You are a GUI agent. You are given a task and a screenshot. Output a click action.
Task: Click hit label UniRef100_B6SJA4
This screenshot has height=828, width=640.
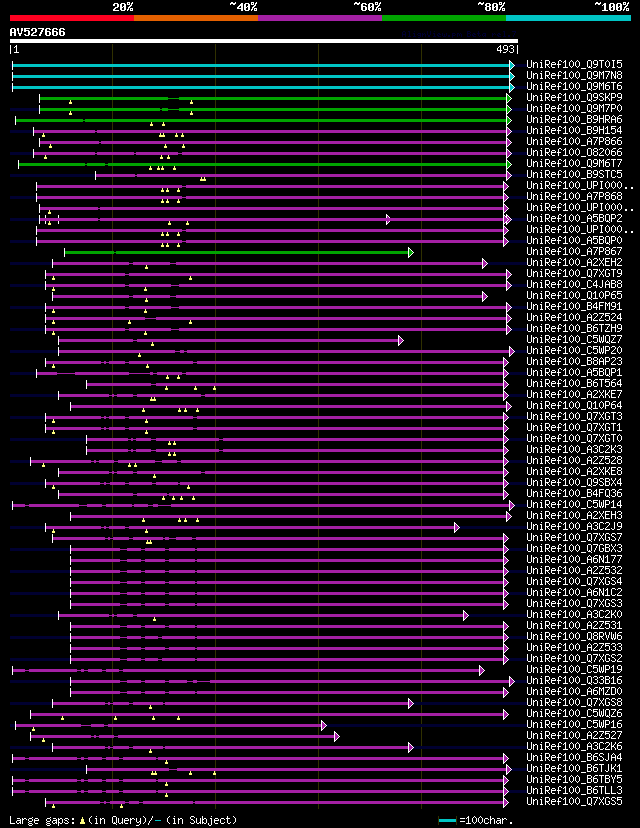[x=574, y=757]
